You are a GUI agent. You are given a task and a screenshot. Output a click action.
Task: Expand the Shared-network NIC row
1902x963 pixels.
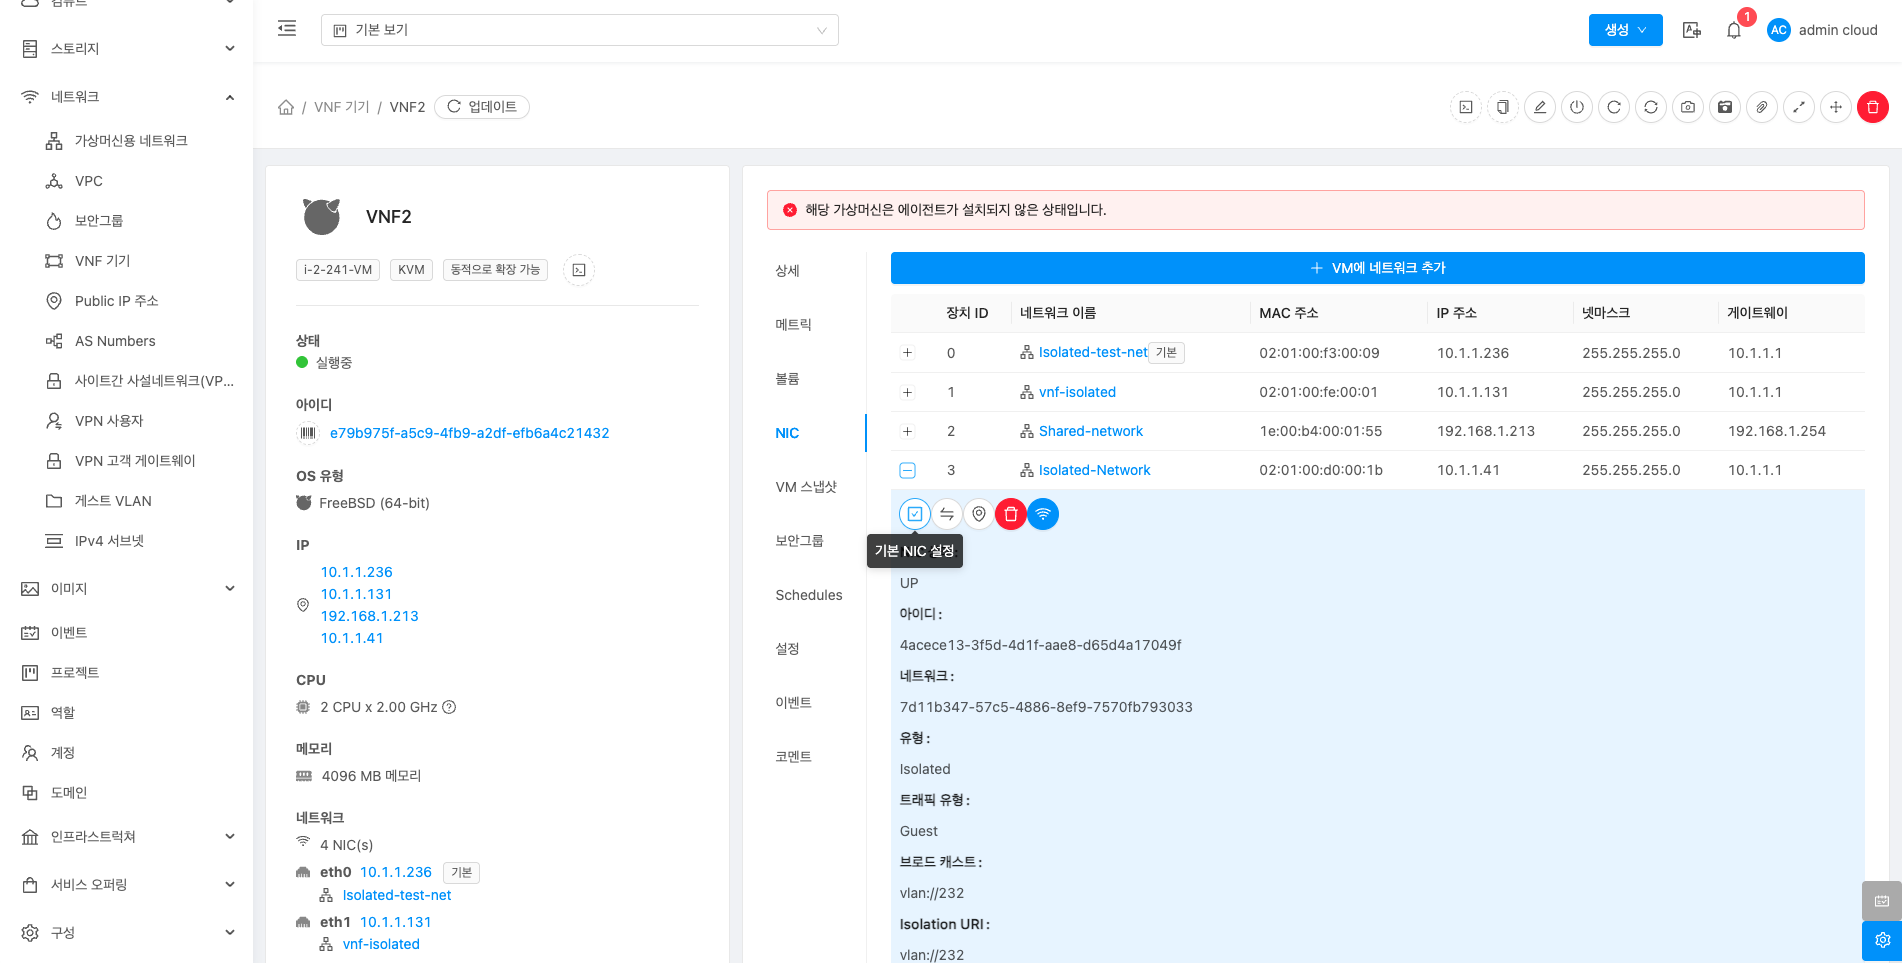click(907, 431)
